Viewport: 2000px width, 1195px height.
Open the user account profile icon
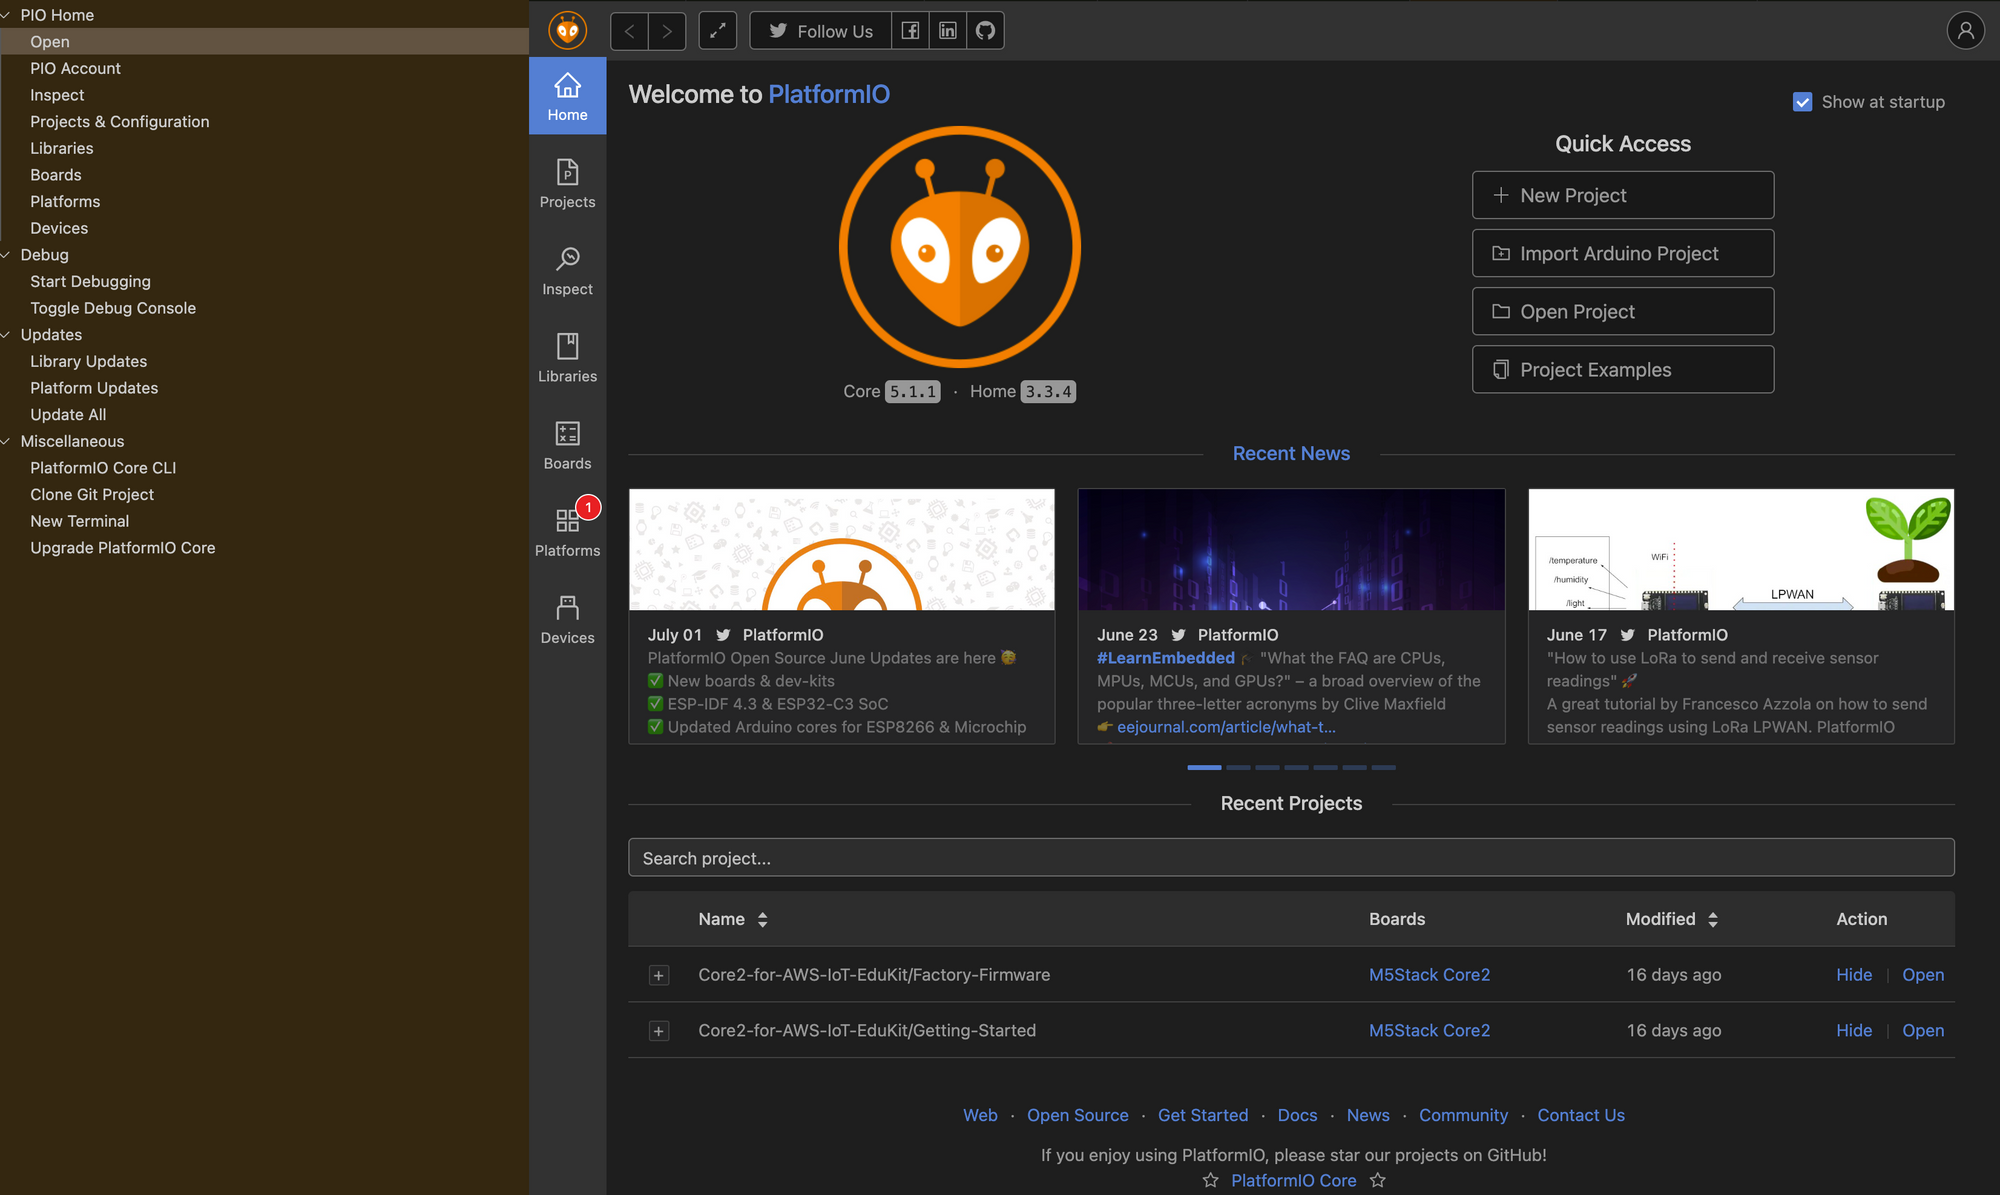[1965, 30]
